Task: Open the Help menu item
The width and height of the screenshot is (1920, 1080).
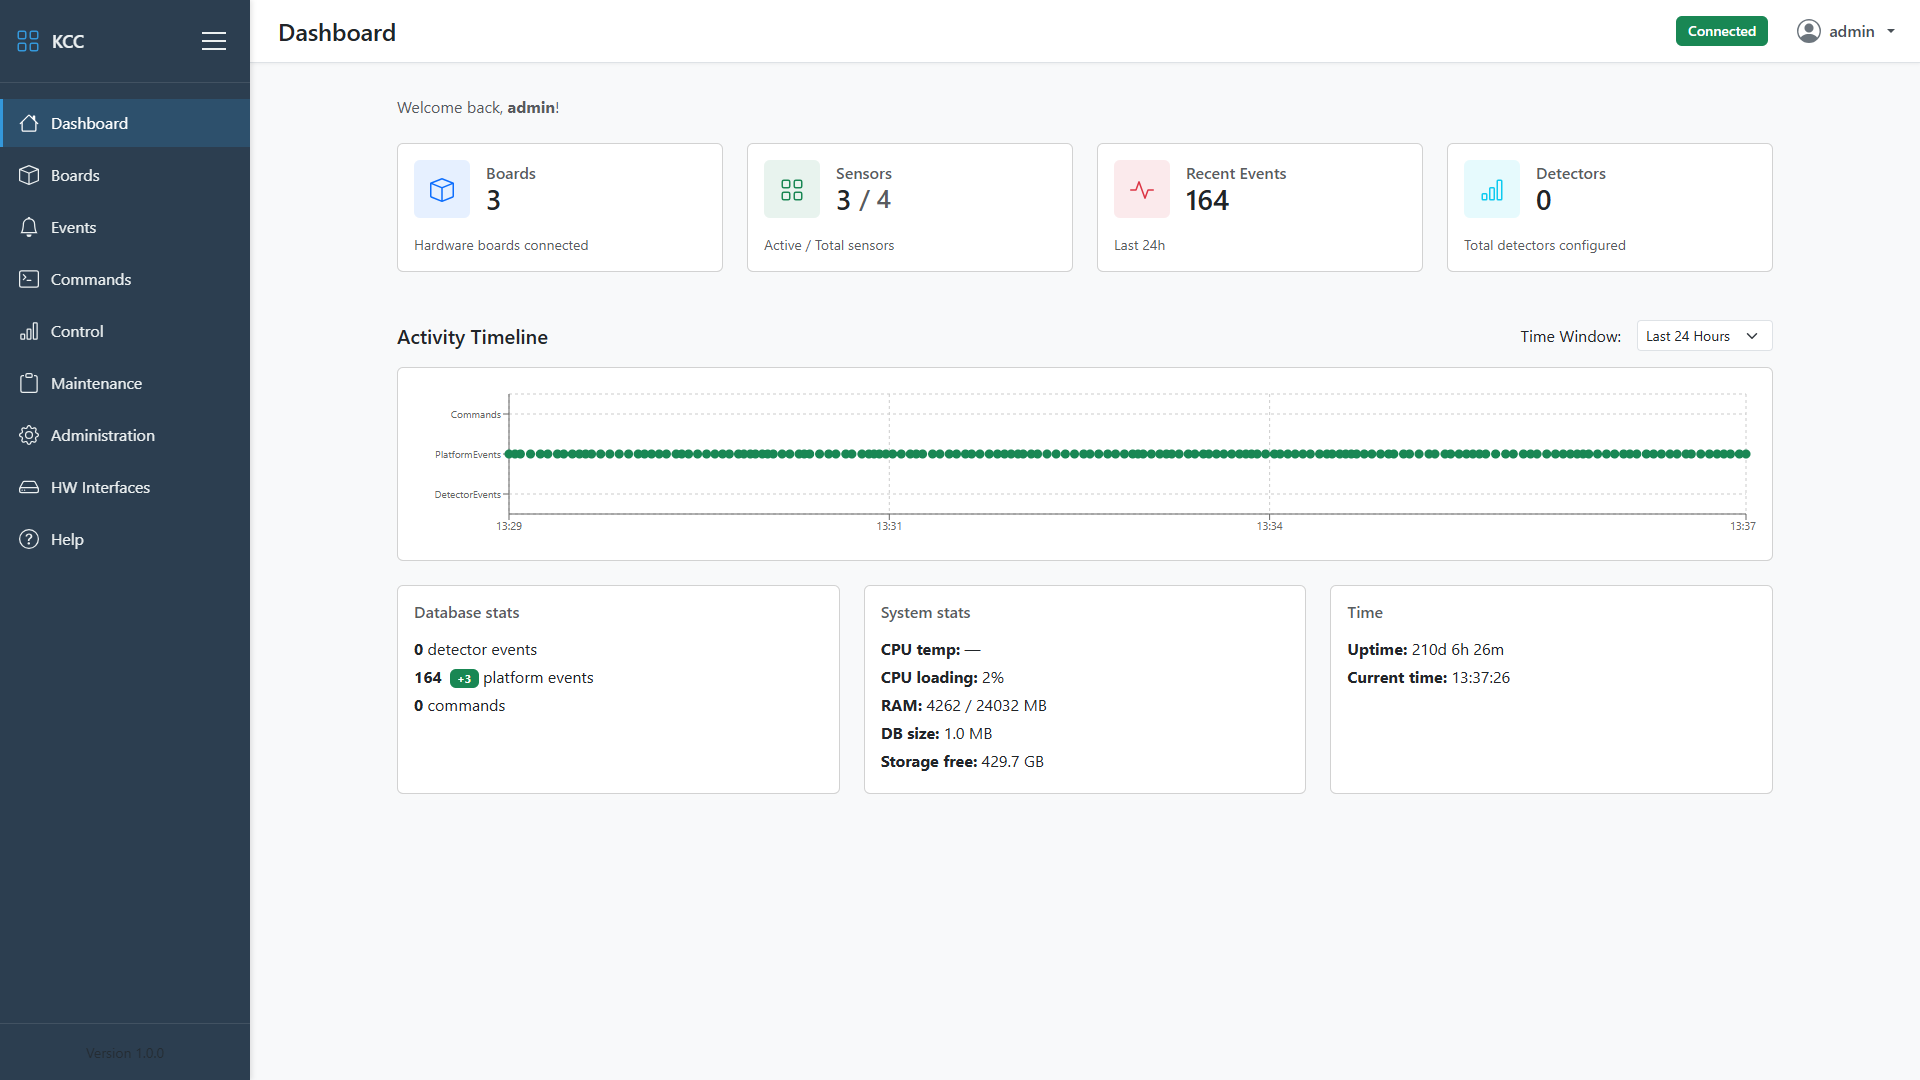Action: point(67,539)
